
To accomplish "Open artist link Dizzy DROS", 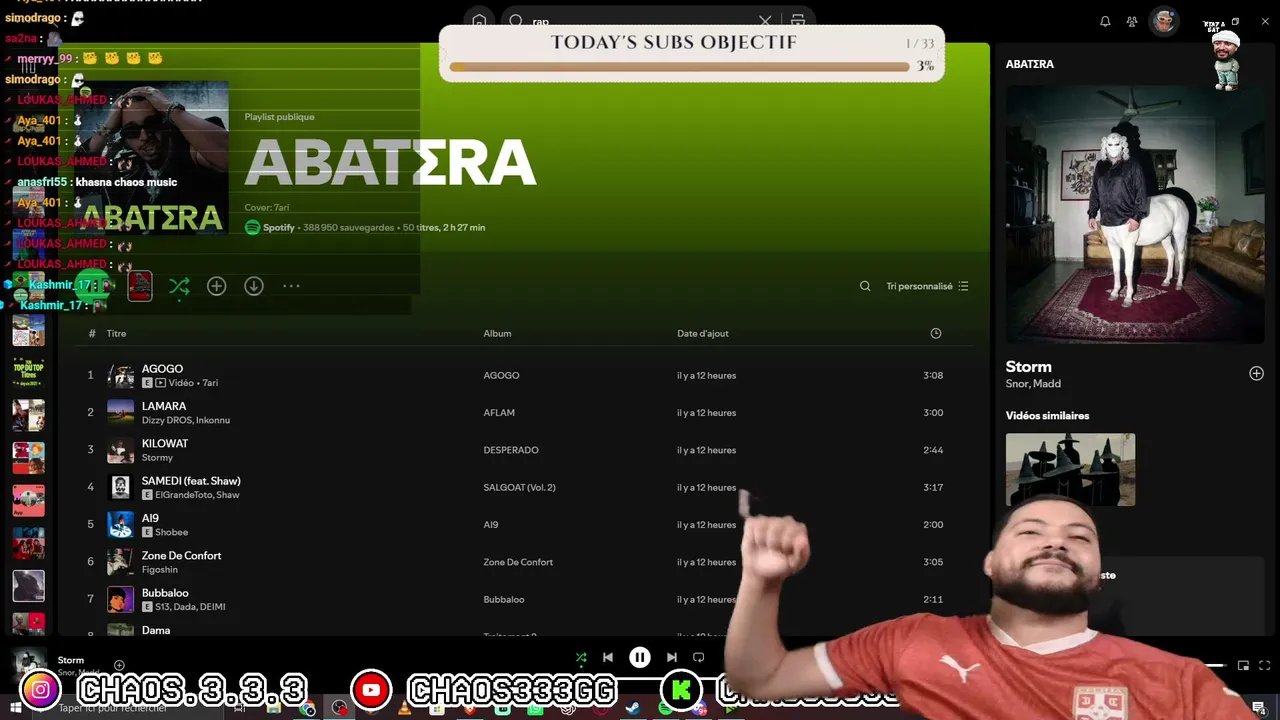I will click(167, 420).
